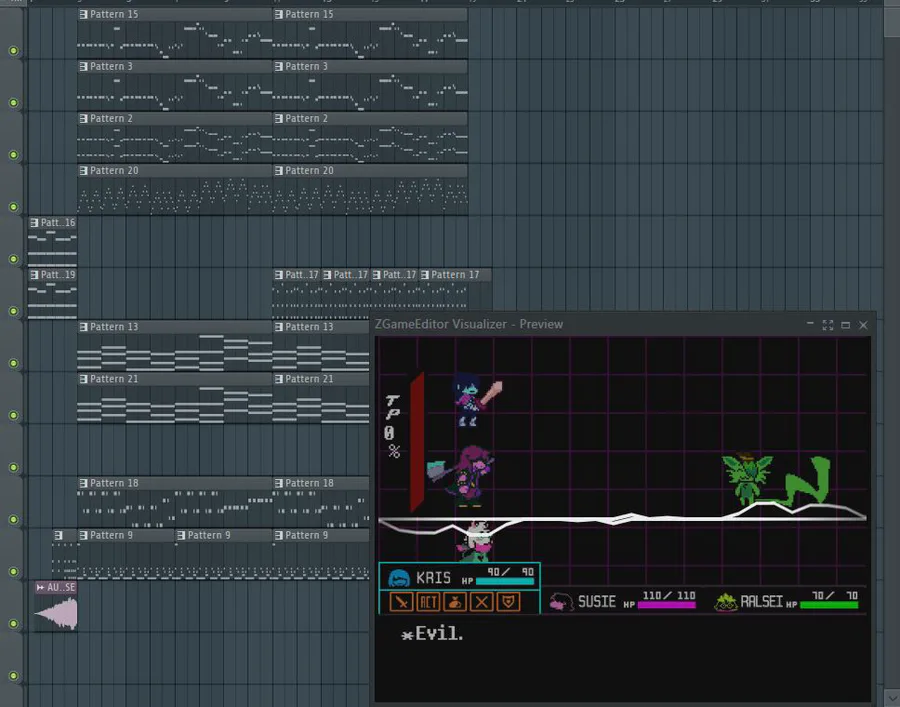Click Ralsei's head icon in the party panel
This screenshot has height=707, width=900.
[726, 601]
